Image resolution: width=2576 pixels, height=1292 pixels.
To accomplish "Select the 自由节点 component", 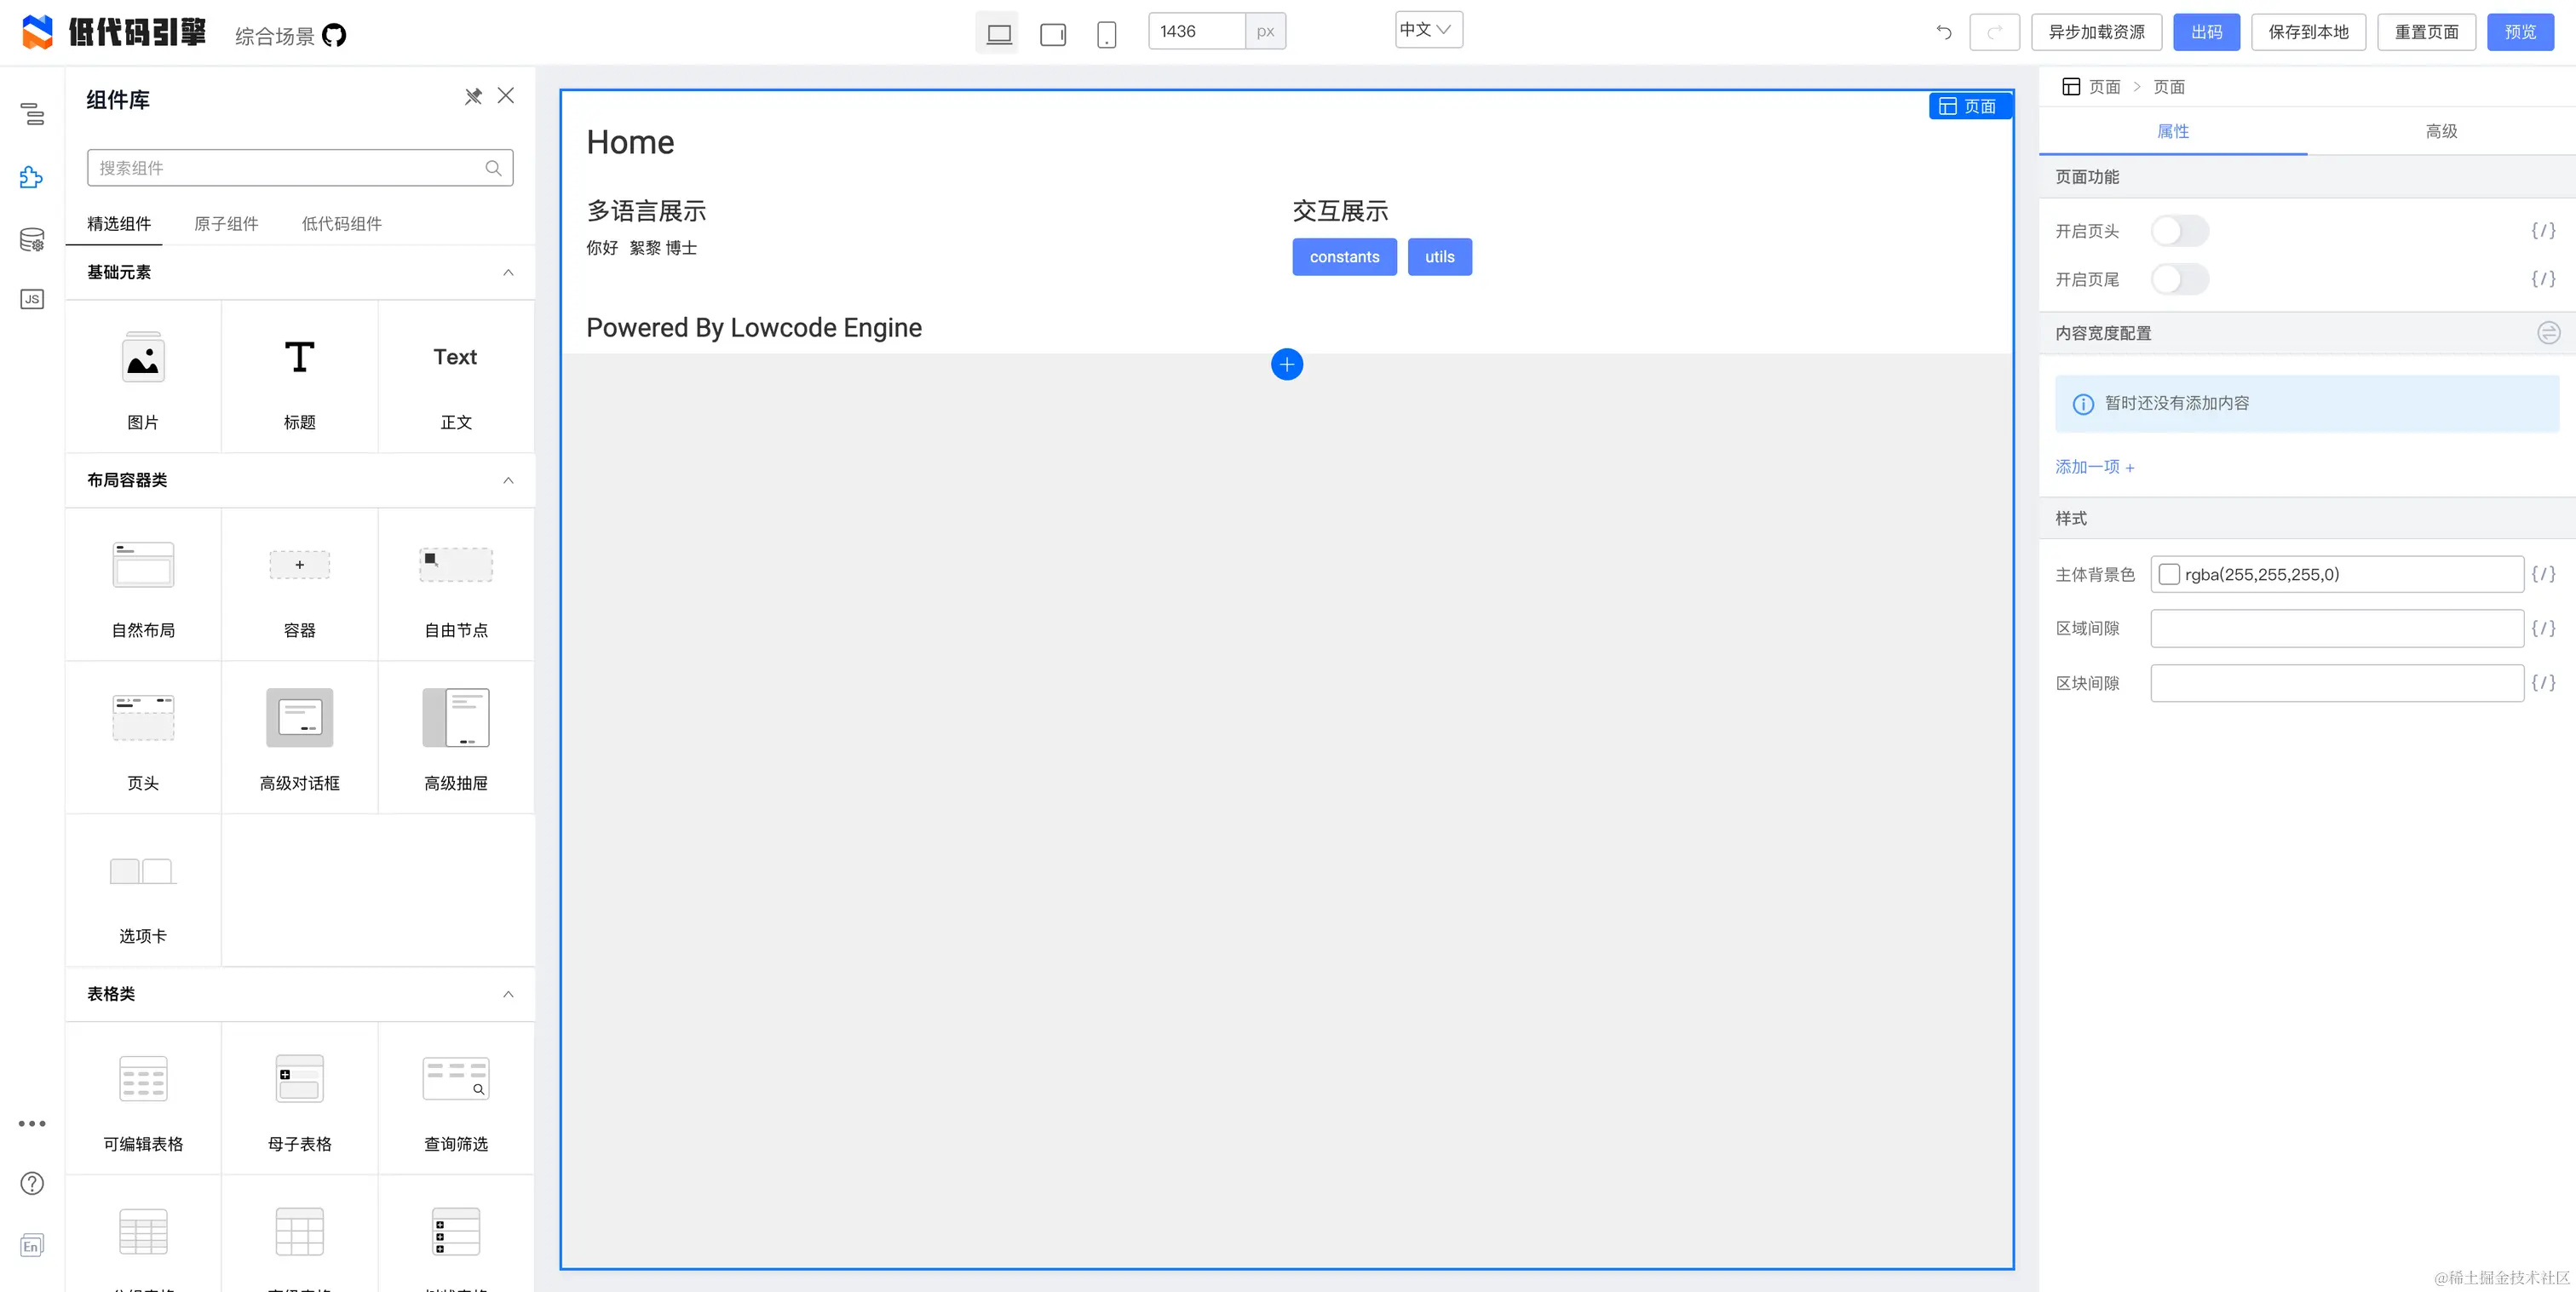I will pos(456,585).
